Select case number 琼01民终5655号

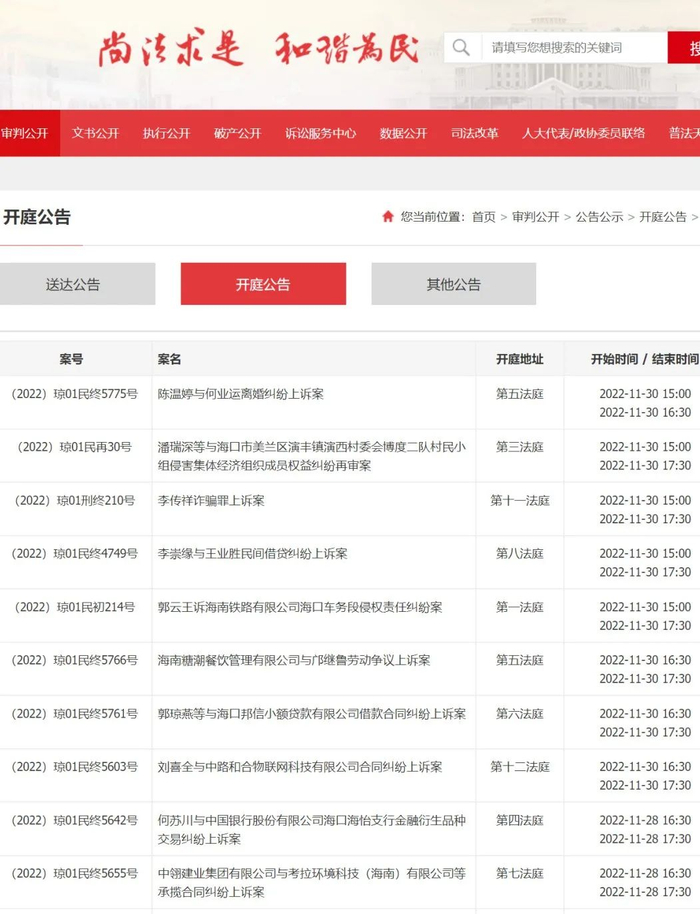point(75,874)
